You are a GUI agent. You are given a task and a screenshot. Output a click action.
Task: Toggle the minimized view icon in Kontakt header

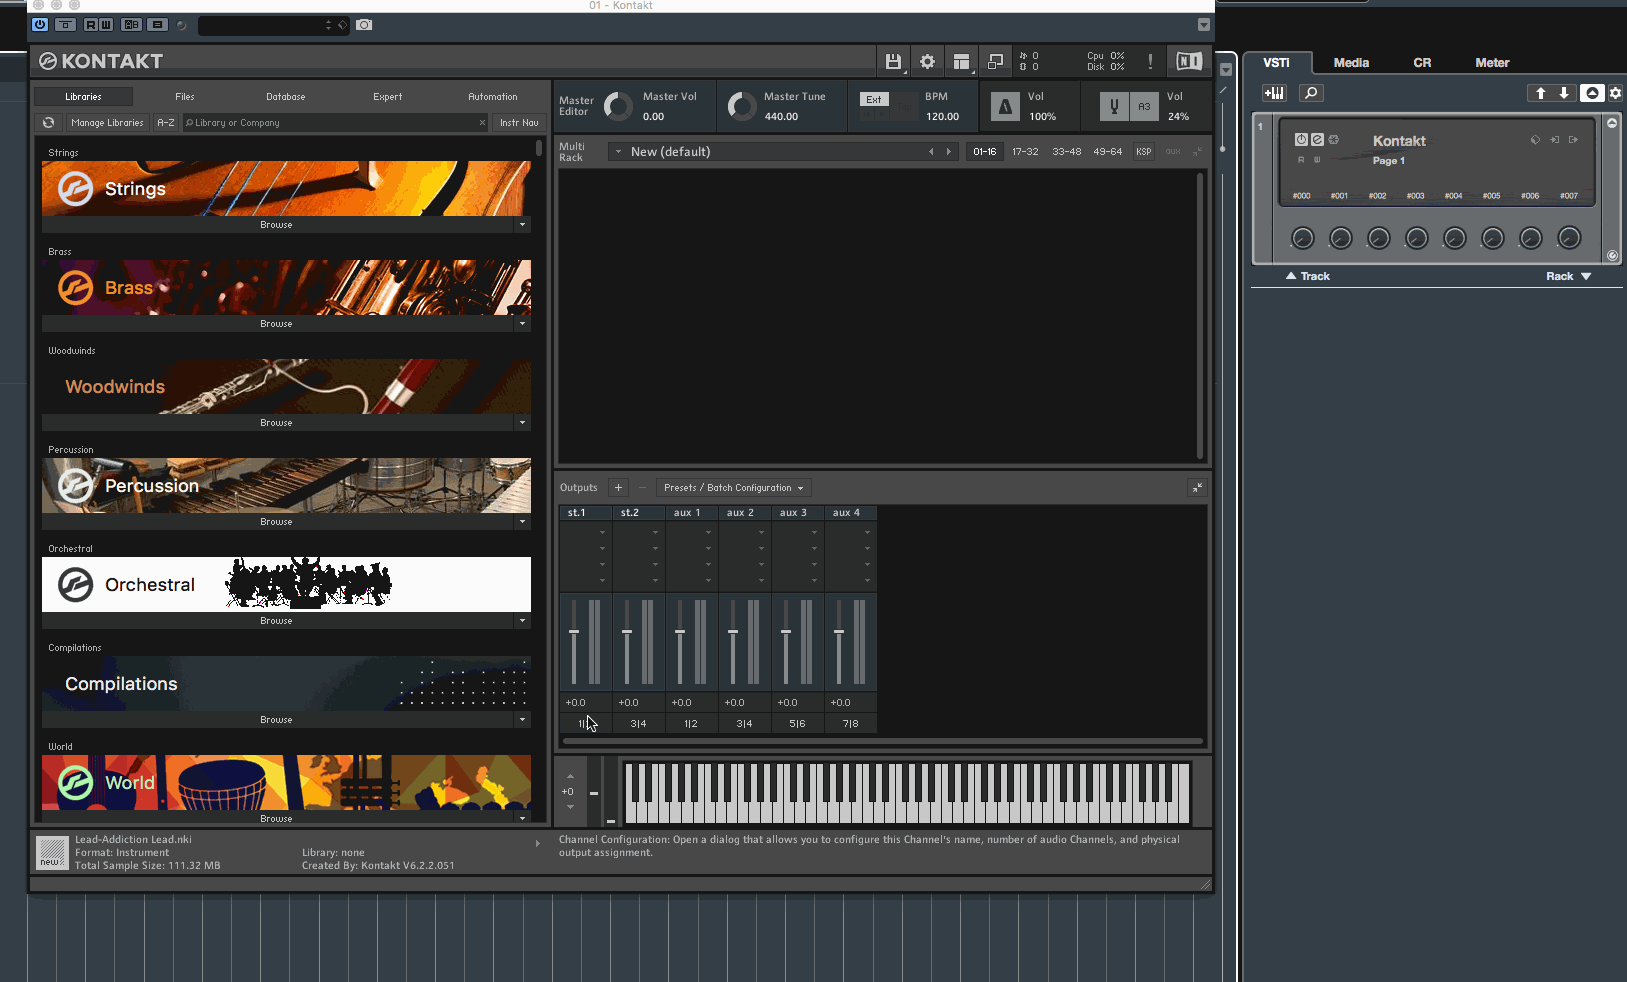coord(995,62)
